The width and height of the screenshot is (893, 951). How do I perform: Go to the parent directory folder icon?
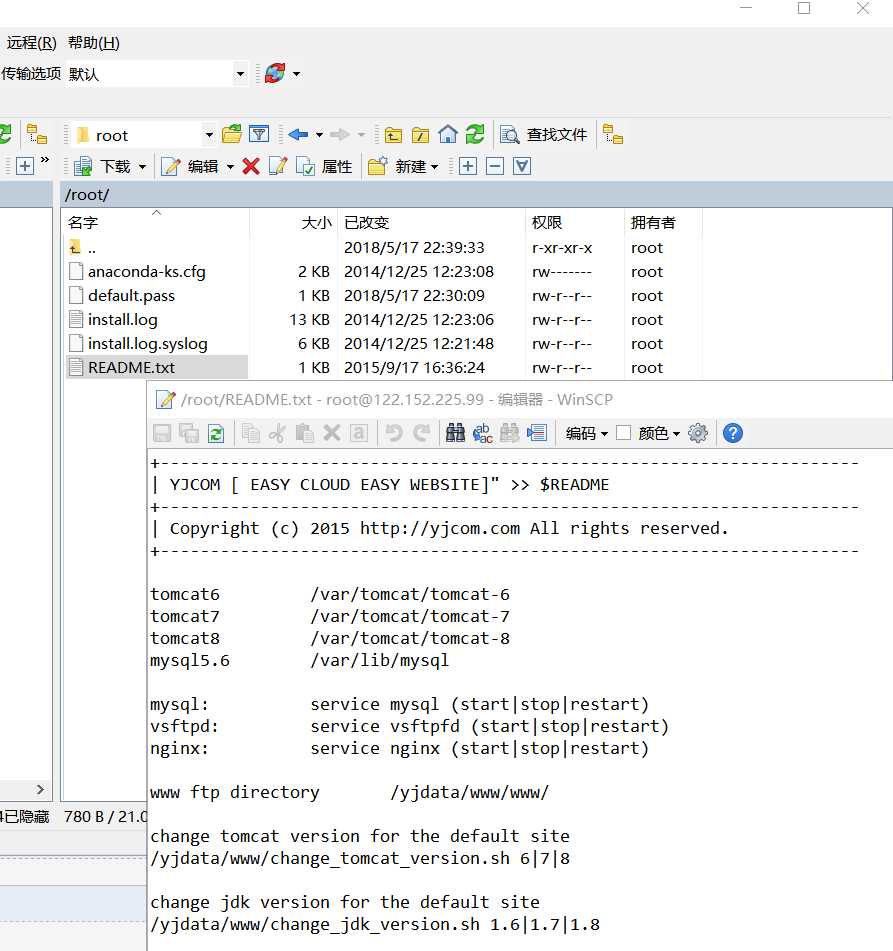393,135
